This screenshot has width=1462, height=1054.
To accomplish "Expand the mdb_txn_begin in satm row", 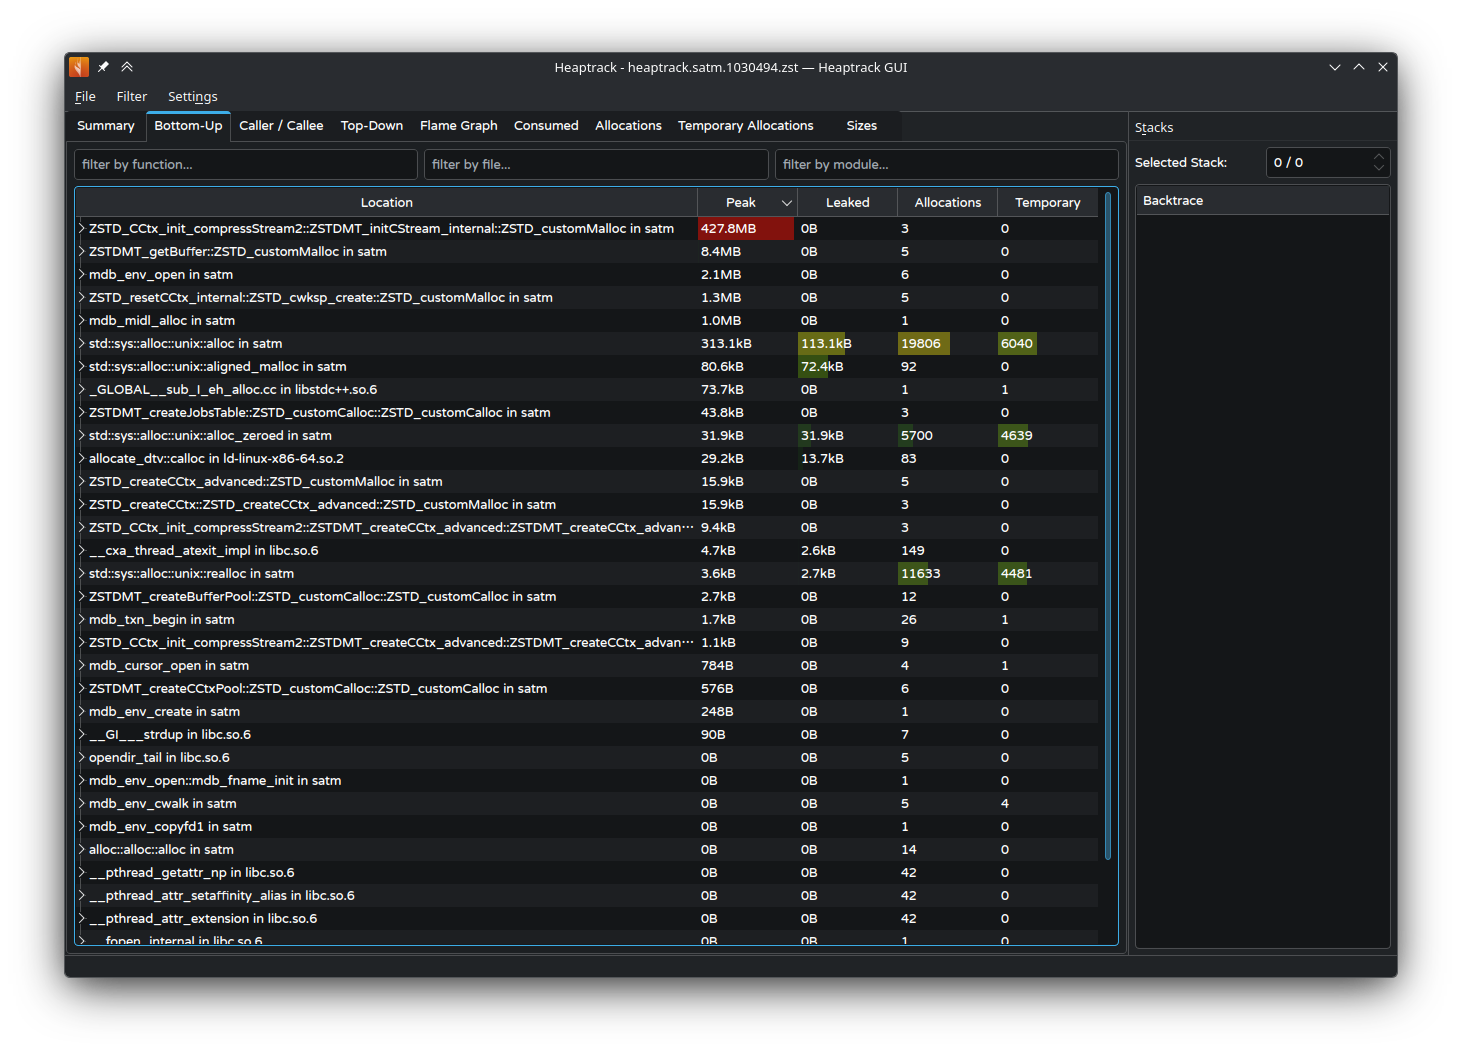I will (x=82, y=619).
